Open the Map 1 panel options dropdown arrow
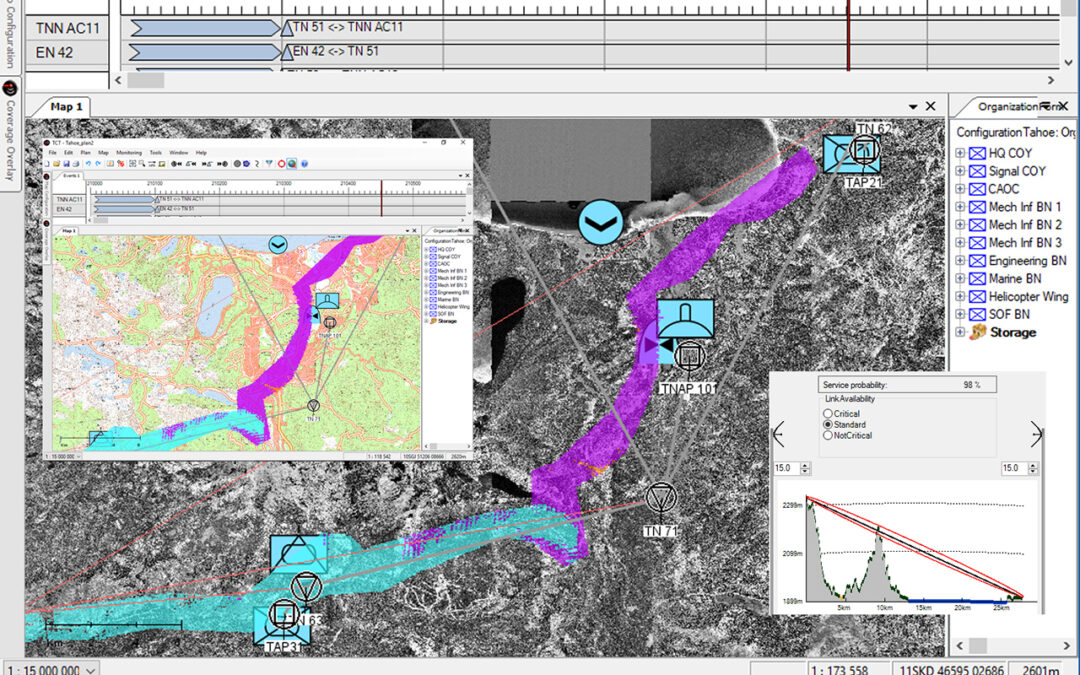 [913, 107]
